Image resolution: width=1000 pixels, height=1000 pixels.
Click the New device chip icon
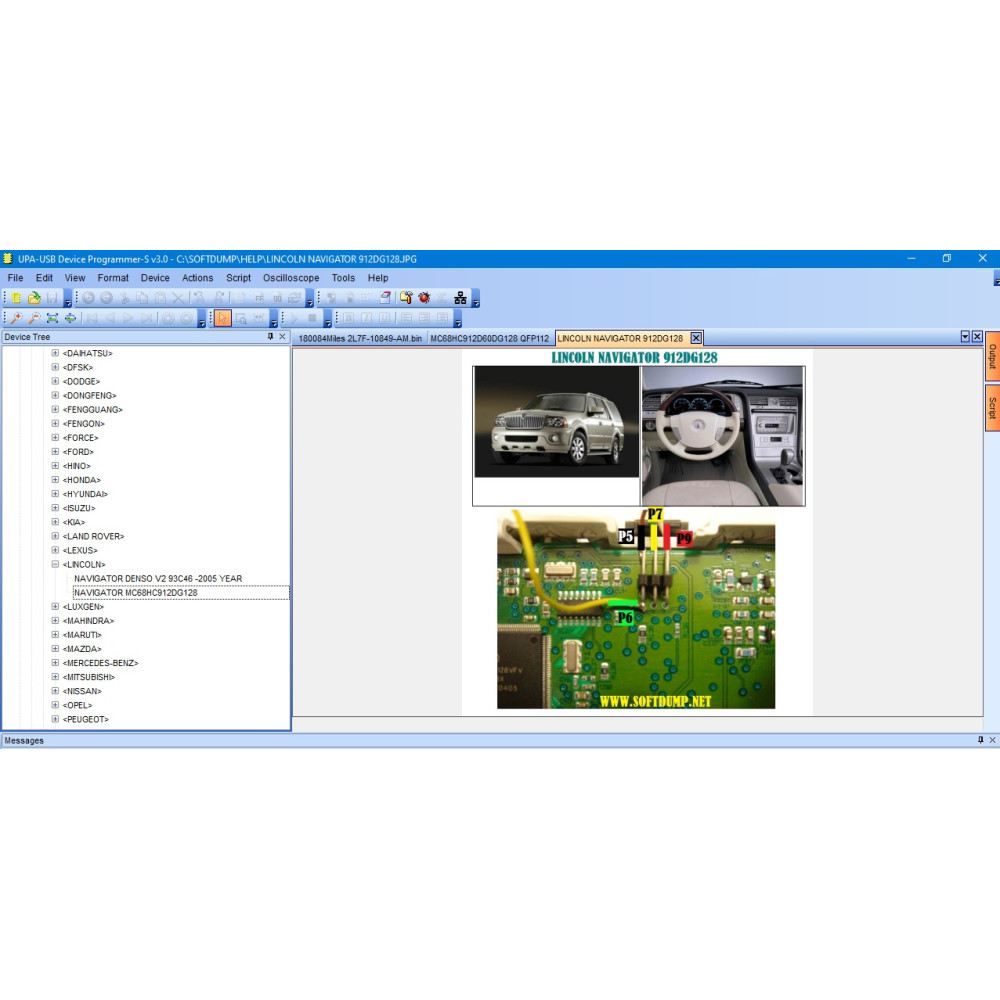click(16, 298)
